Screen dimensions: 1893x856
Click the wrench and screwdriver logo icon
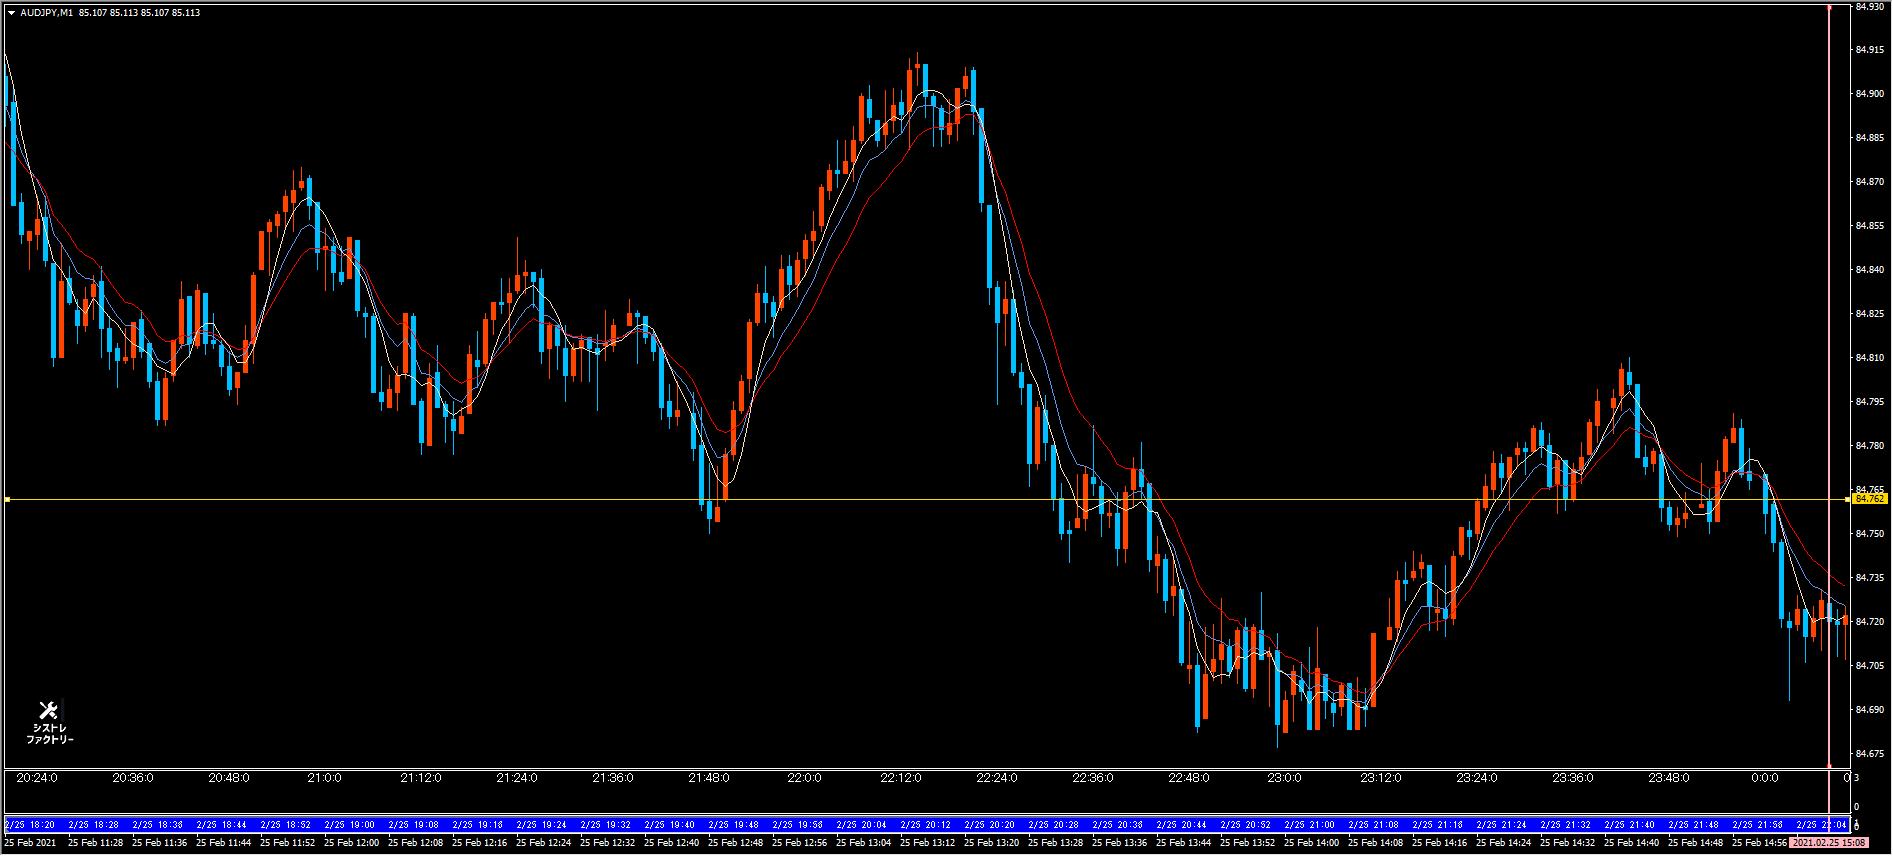tap(48, 711)
